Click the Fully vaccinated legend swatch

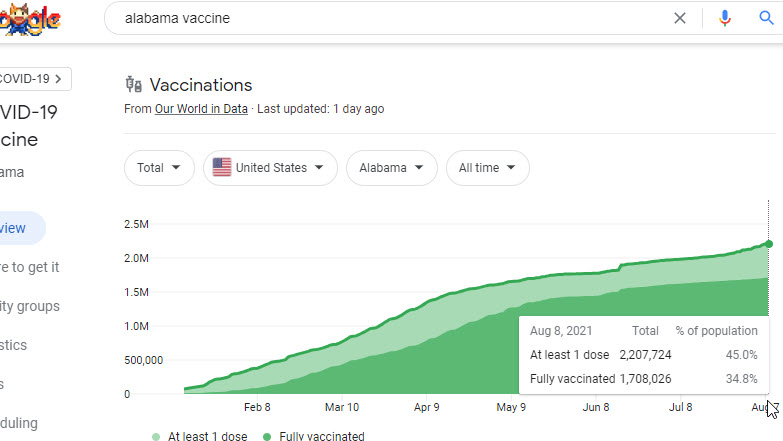tap(265, 436)
